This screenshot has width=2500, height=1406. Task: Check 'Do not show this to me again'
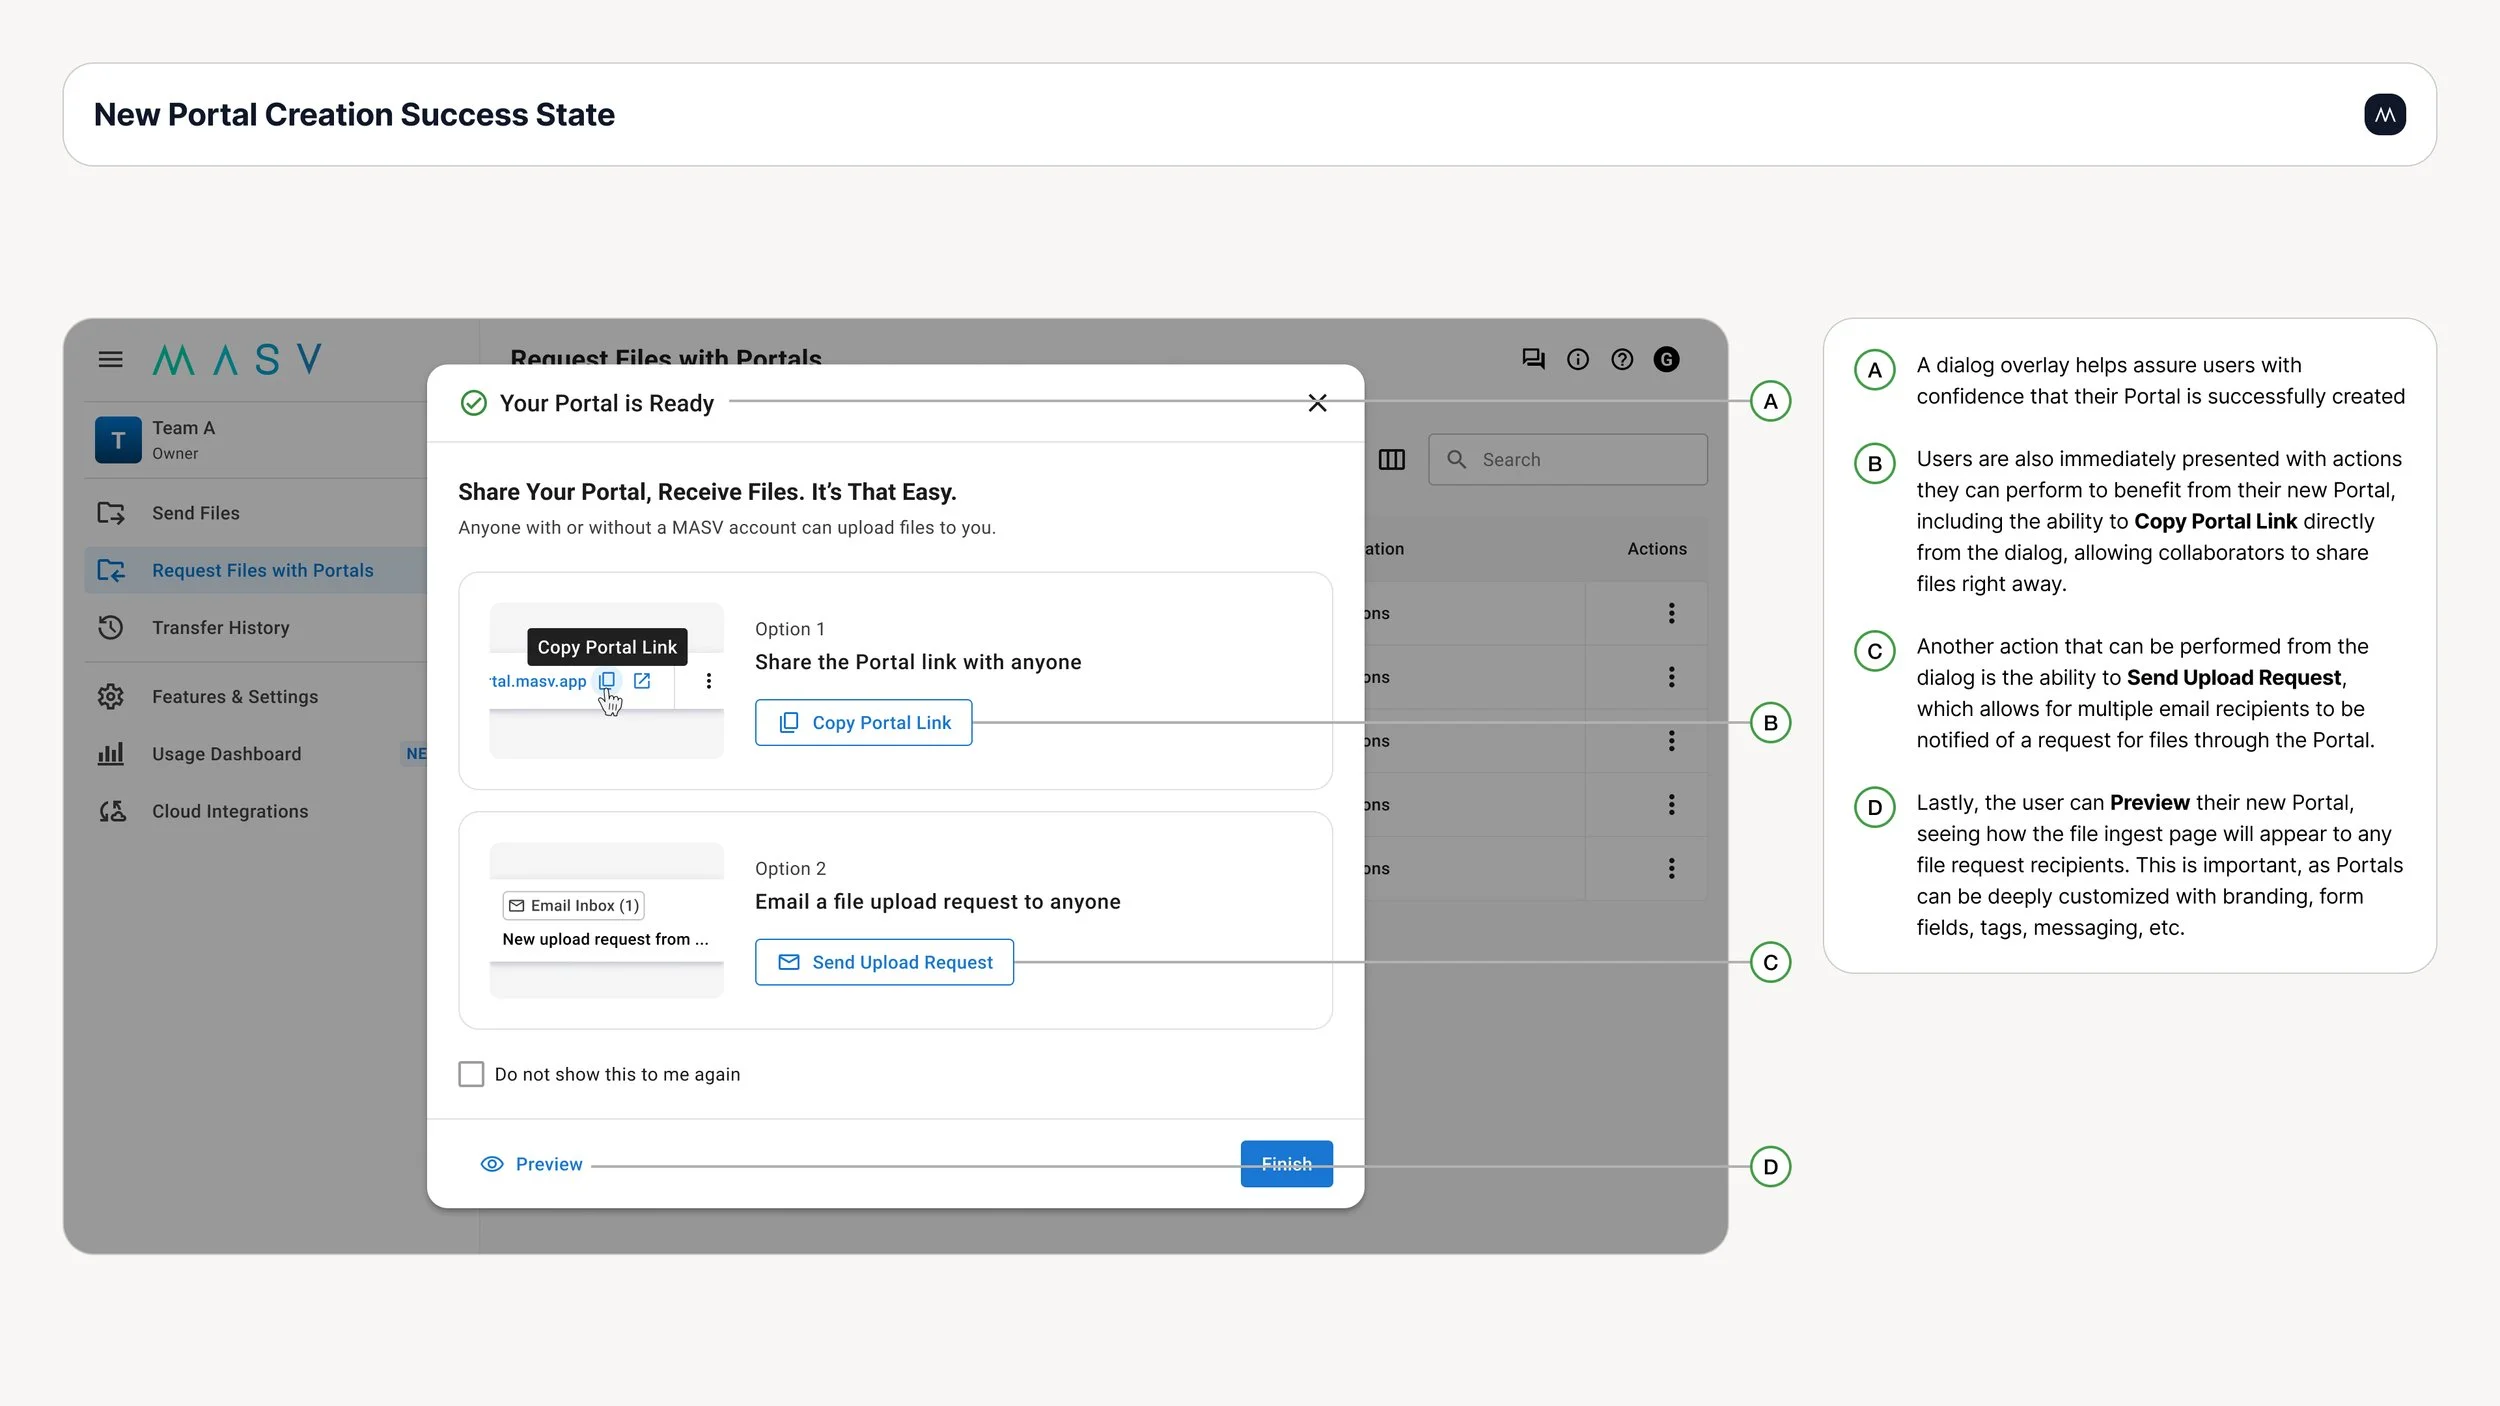pyautogui.click(x=471, y=1074)
